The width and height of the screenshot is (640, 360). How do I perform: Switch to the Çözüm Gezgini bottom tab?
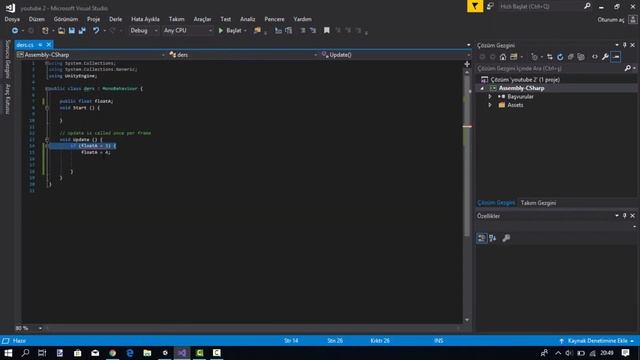pyautogui.click(x=496, y=203)
